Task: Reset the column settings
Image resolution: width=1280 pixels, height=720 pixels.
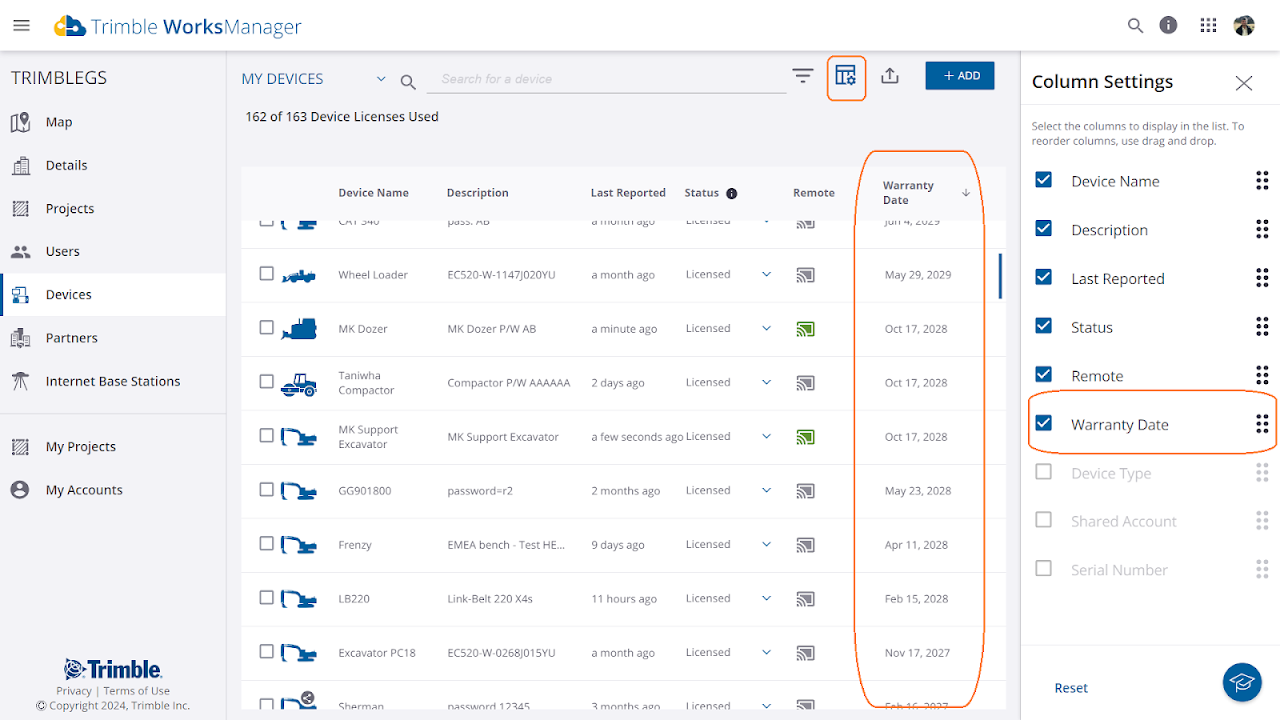Action: pos(1071,688)
